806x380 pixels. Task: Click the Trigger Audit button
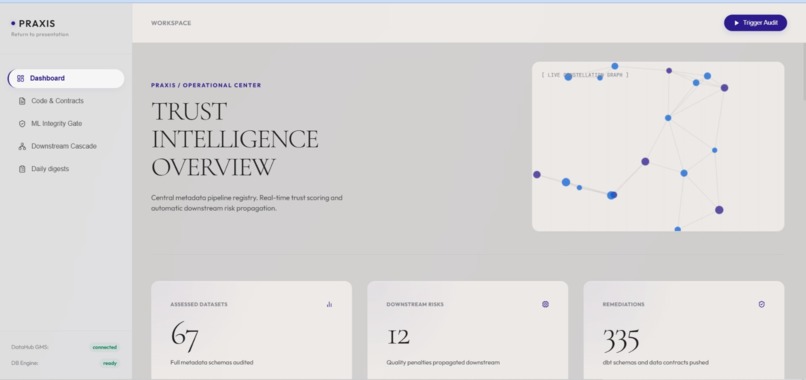coord(755,23)
